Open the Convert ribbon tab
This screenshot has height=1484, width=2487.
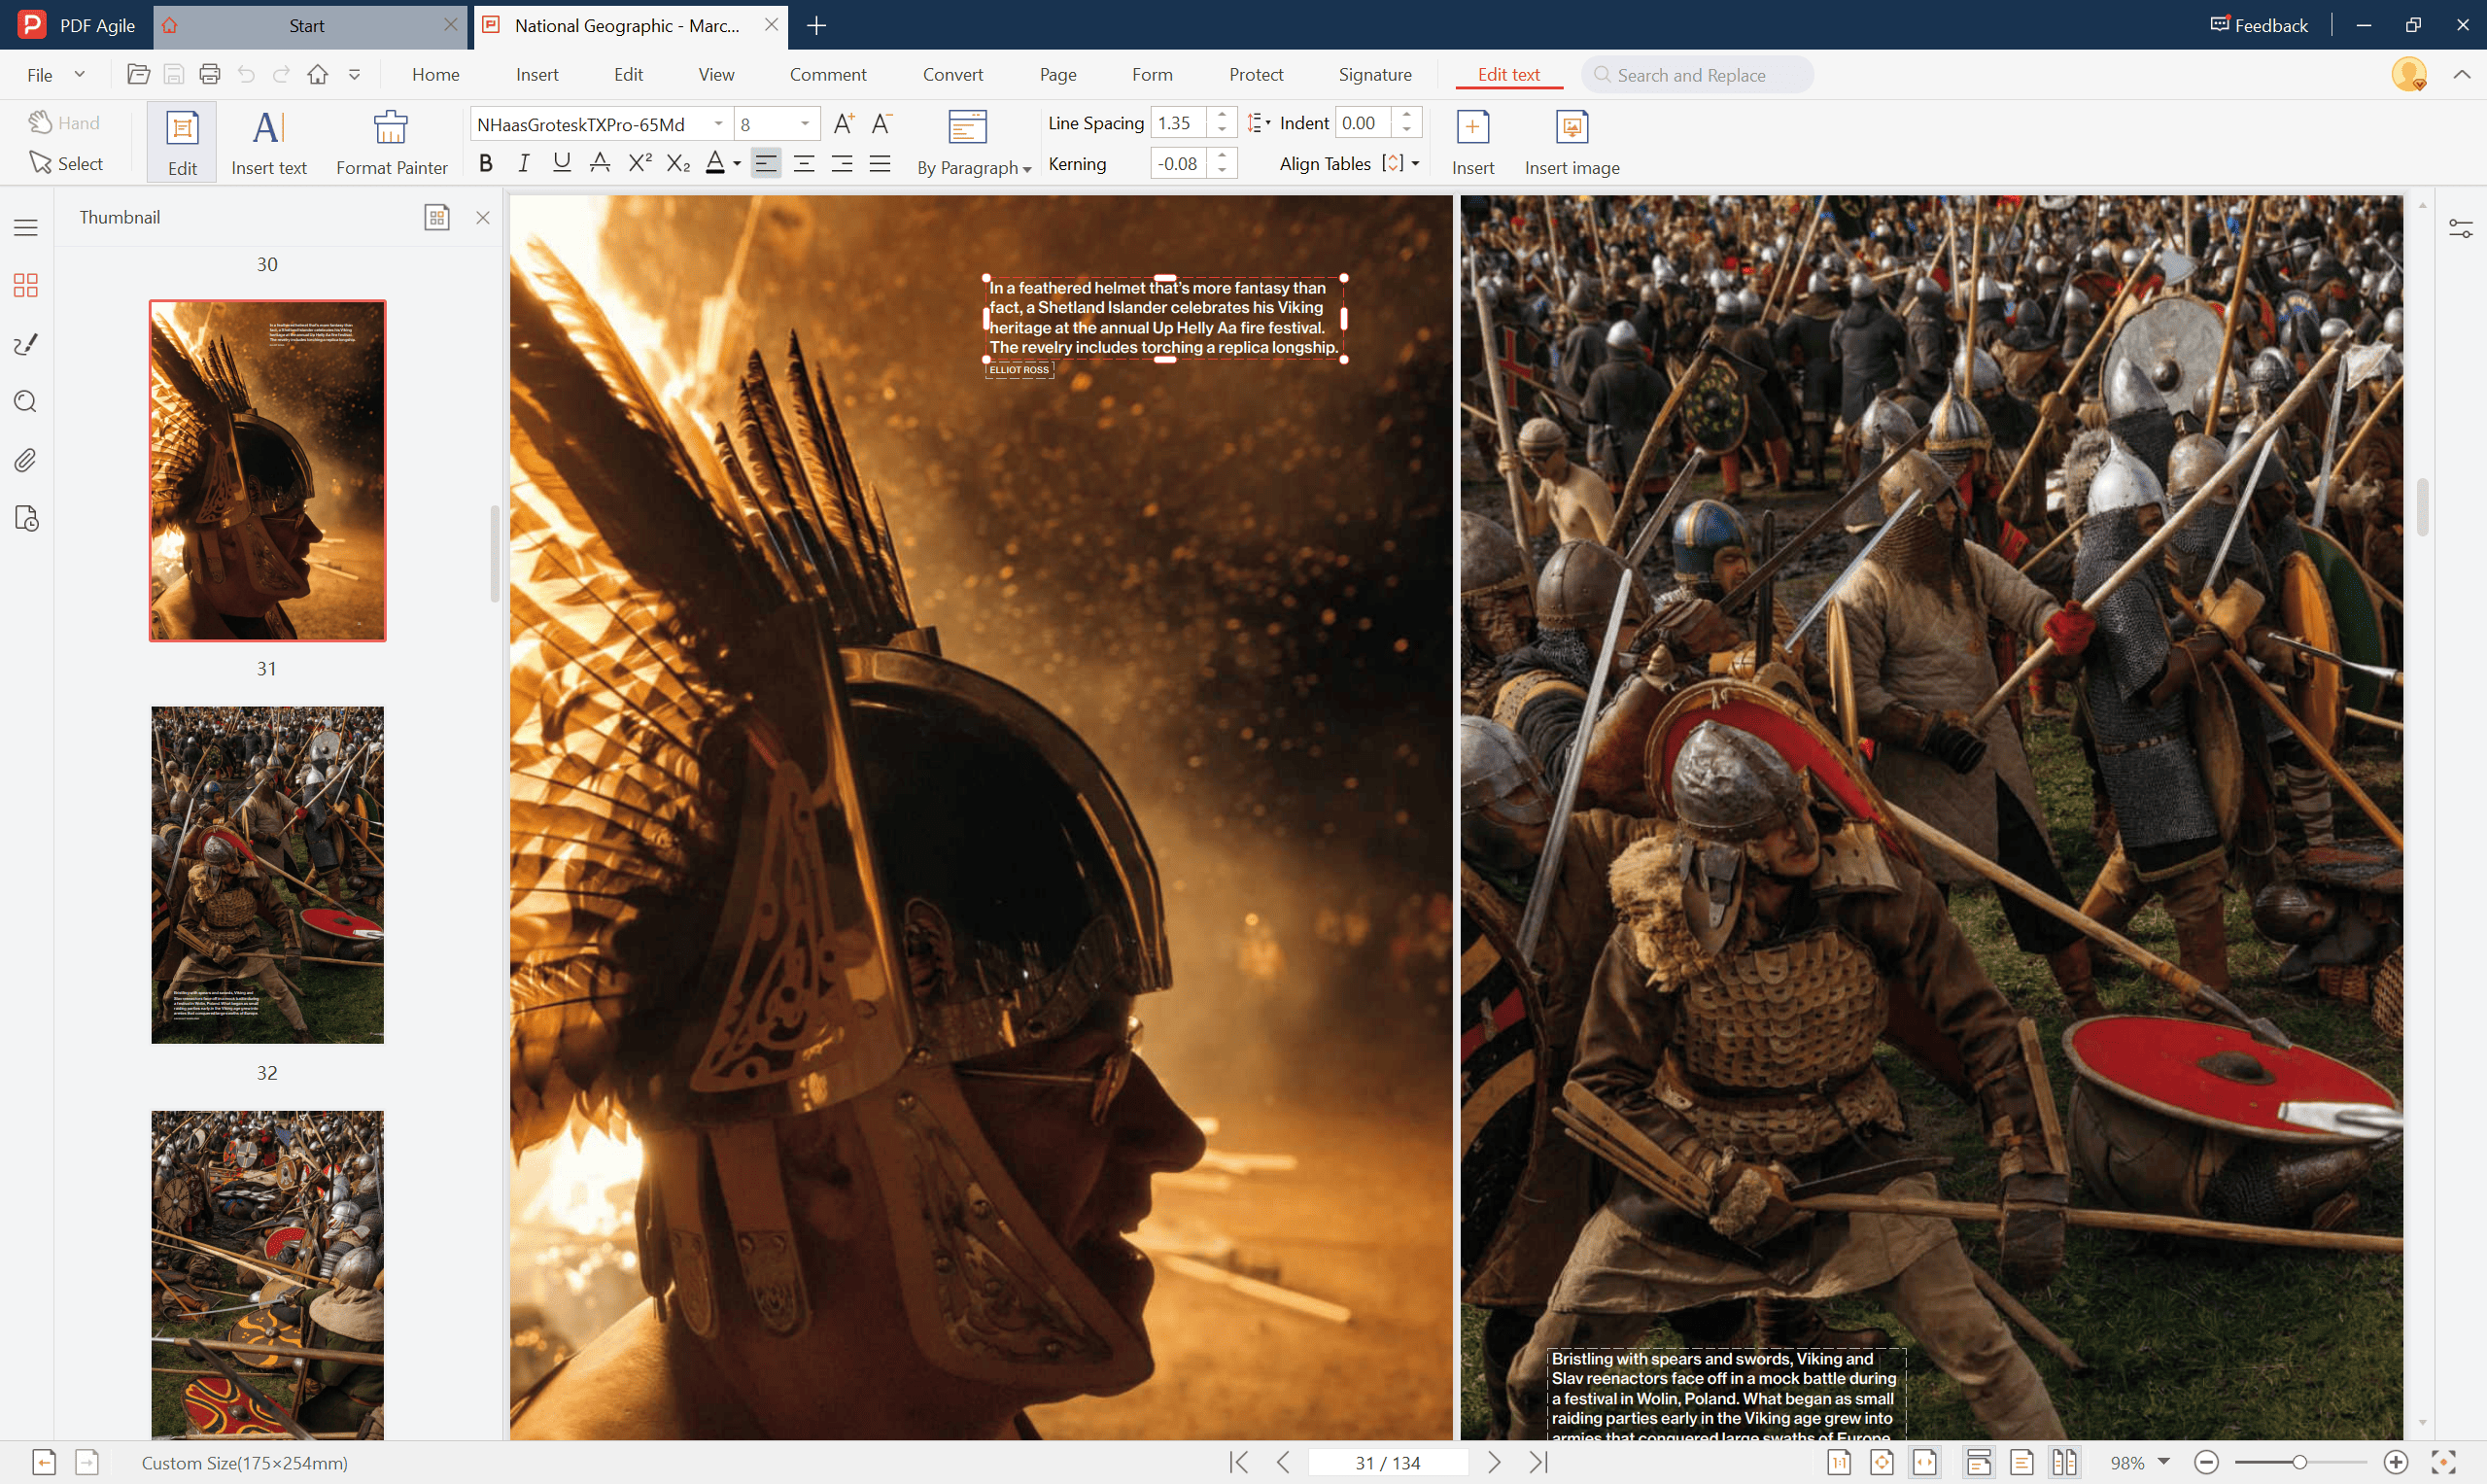[952, 75]
